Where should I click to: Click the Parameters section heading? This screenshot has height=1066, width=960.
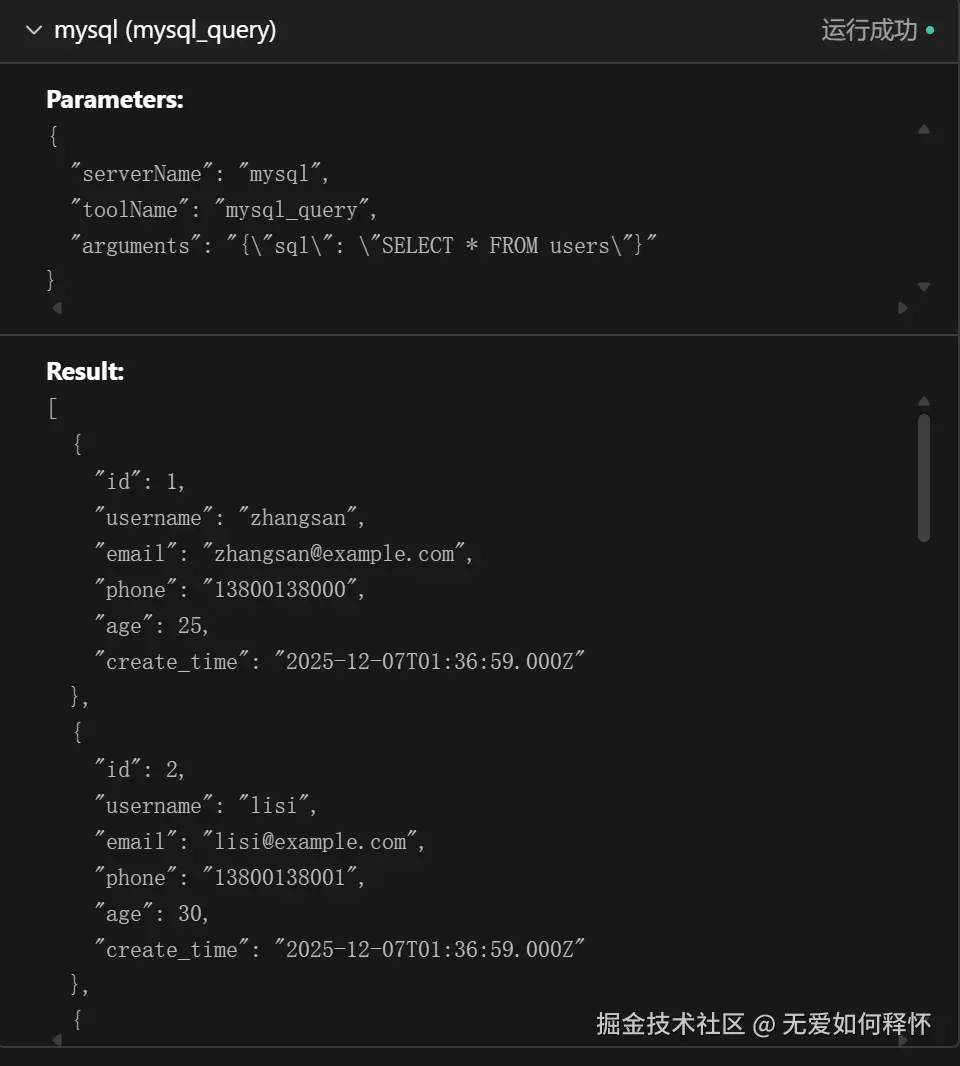click(115, 100)
